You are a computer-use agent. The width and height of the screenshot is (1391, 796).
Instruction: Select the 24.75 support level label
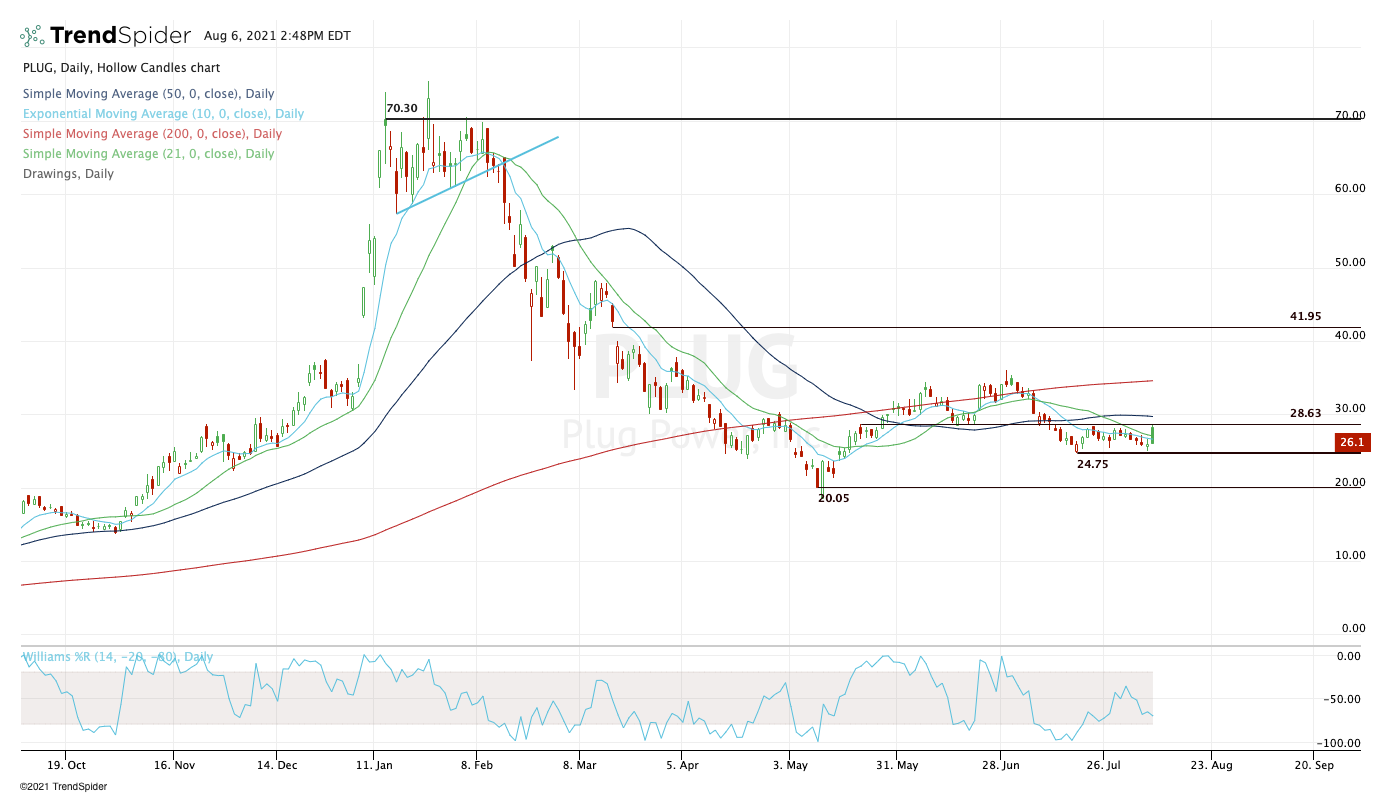tap(1093, 464)
